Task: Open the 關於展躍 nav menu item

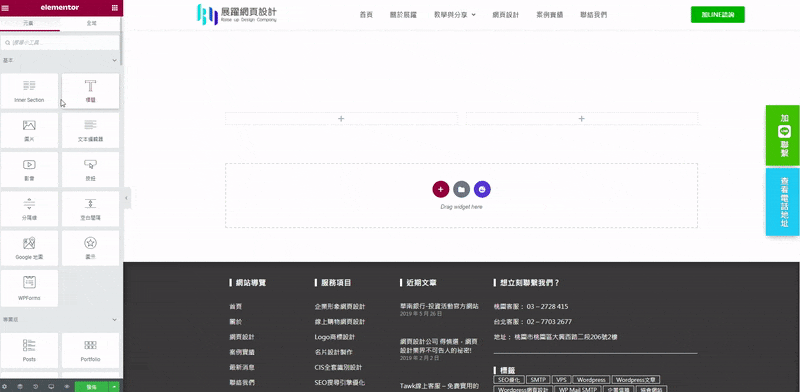Action: [403, 15]
